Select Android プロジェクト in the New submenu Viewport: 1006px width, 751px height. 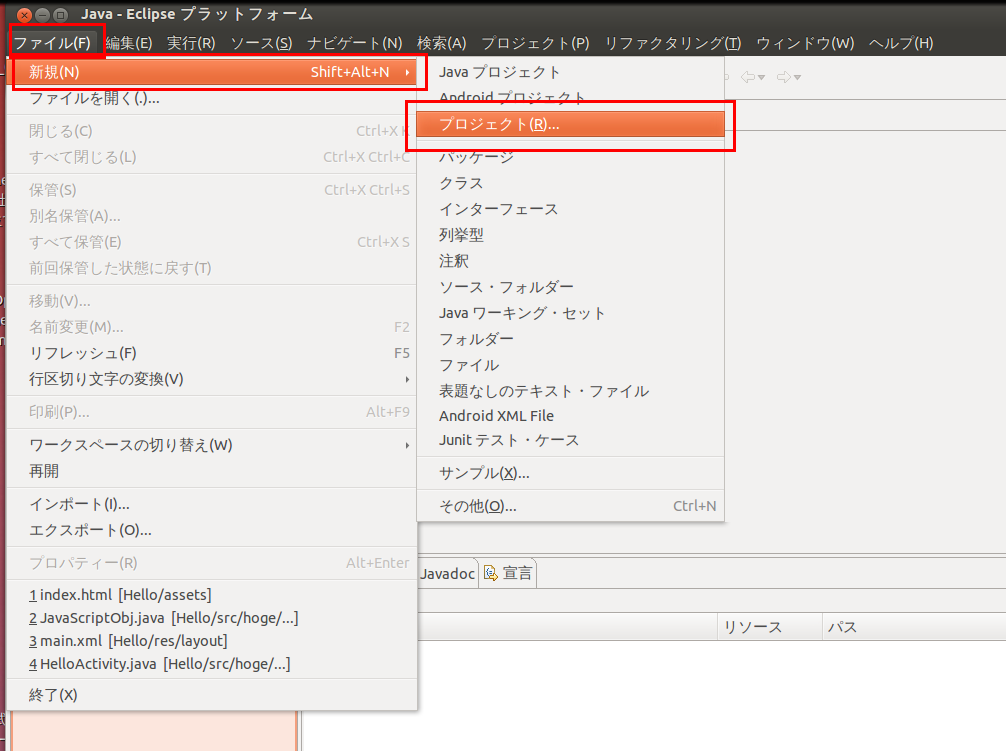pyautogui.click(x=570, y=96)
